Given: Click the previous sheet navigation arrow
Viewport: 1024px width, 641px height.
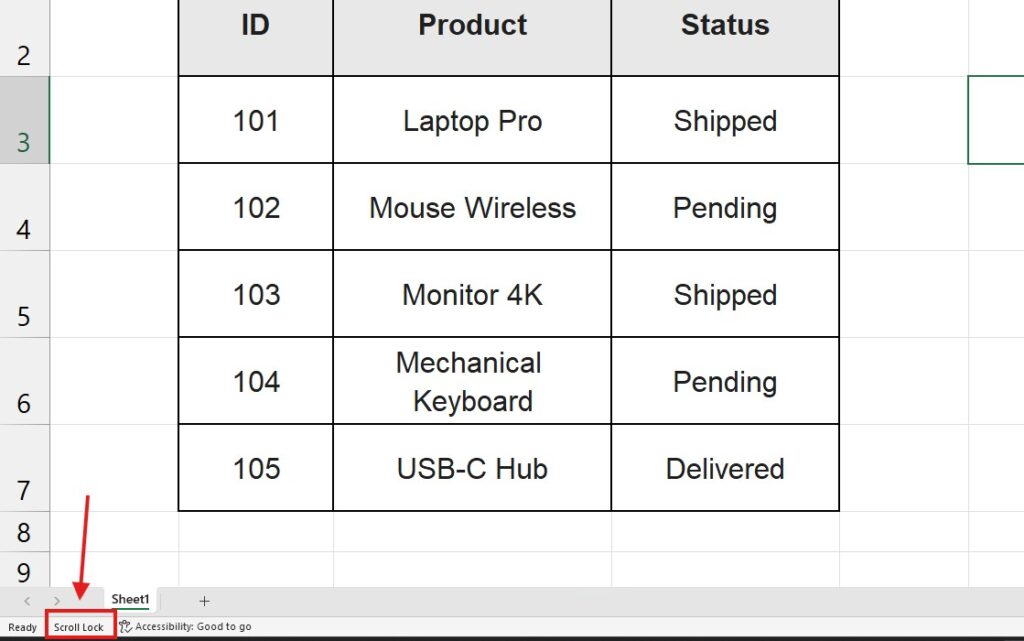Looking at the screenshot, I should pyautogui.click(x=28, y=600).
